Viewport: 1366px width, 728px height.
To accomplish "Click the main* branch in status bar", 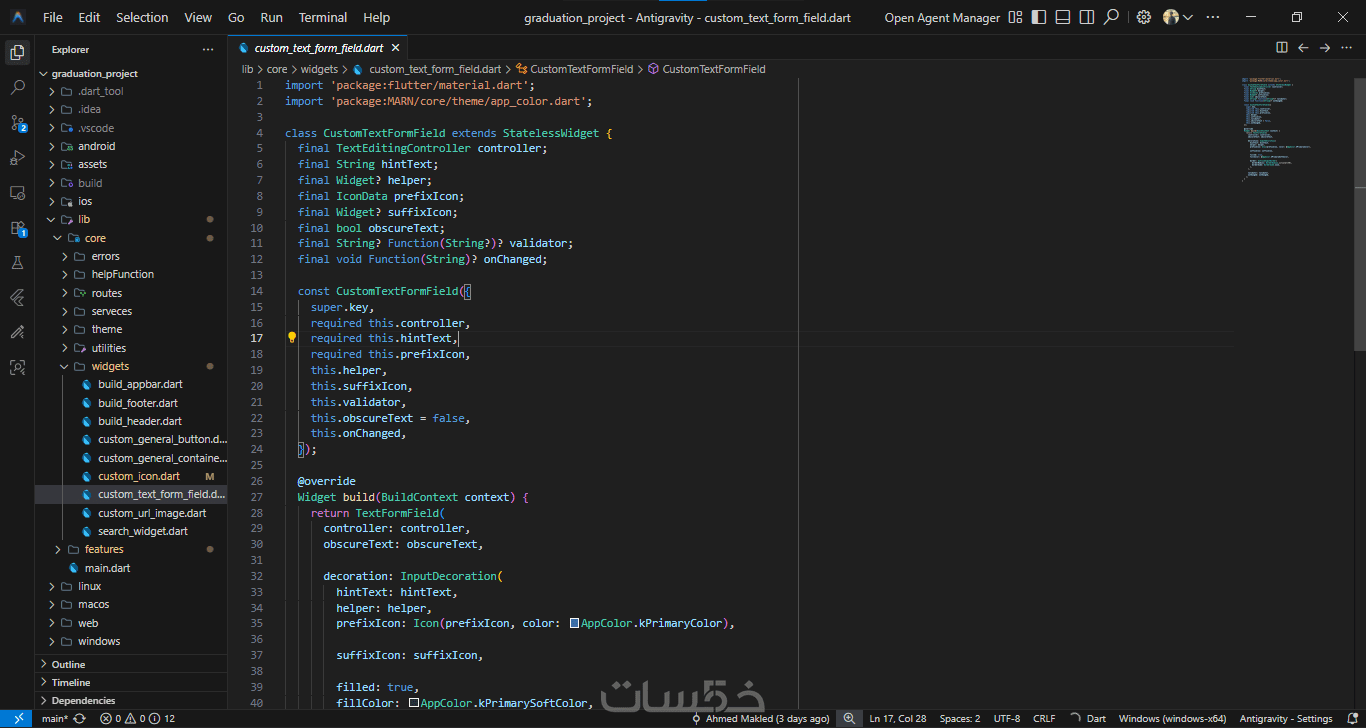I will 54,718.
